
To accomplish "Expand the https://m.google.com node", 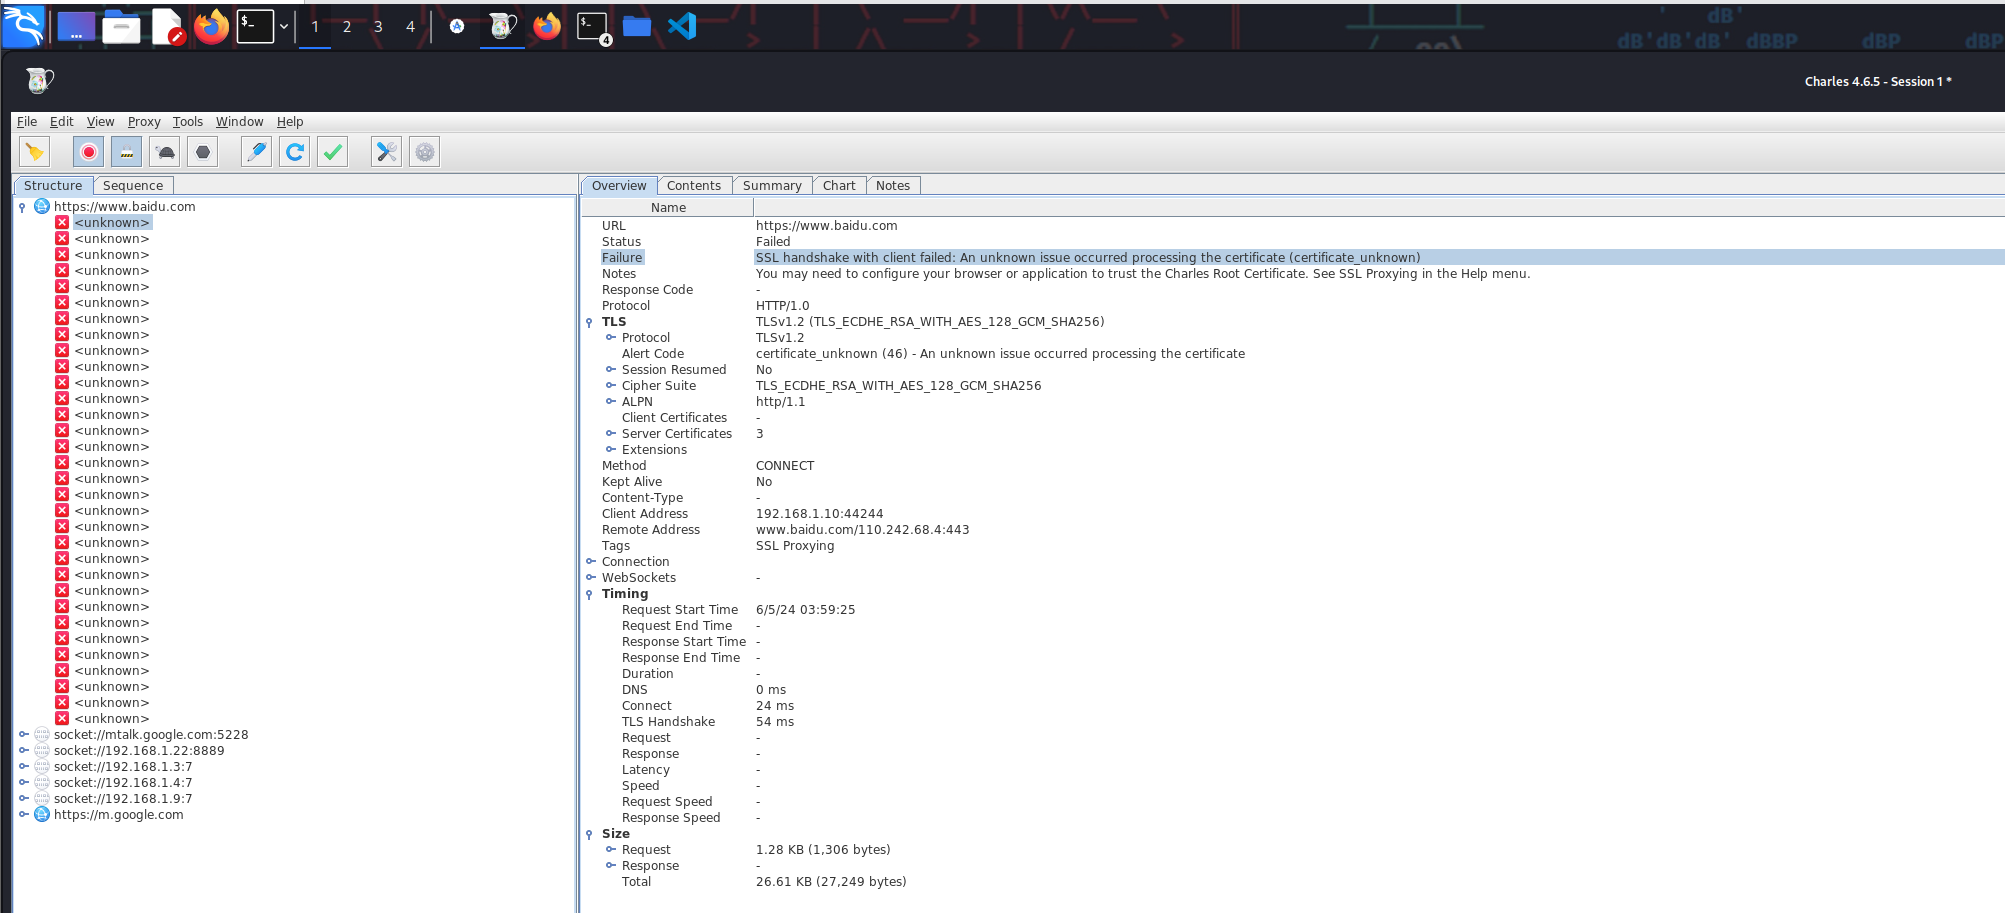I will coord(23,815).
